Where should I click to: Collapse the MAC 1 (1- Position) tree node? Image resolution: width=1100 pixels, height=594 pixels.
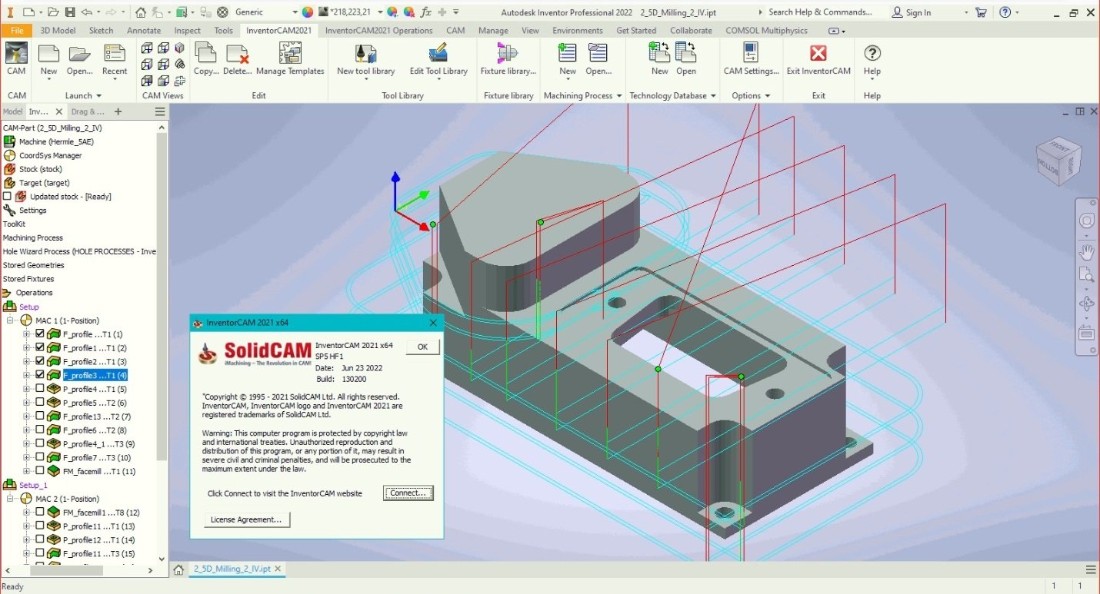[11, 321]
